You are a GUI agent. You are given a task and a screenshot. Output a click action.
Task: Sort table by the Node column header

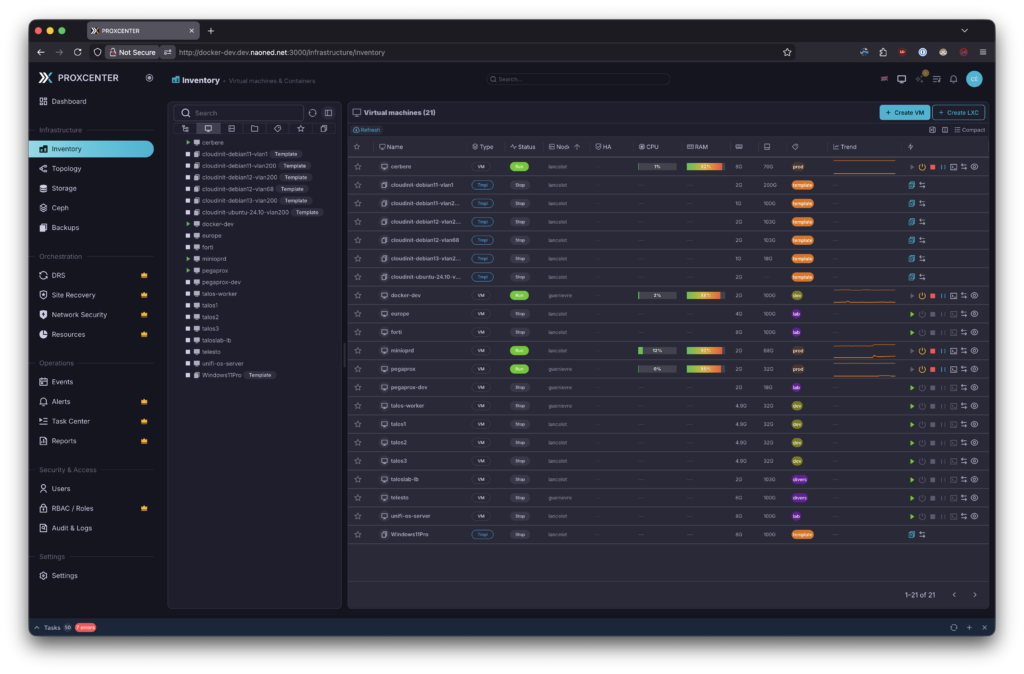coord(562,147)
